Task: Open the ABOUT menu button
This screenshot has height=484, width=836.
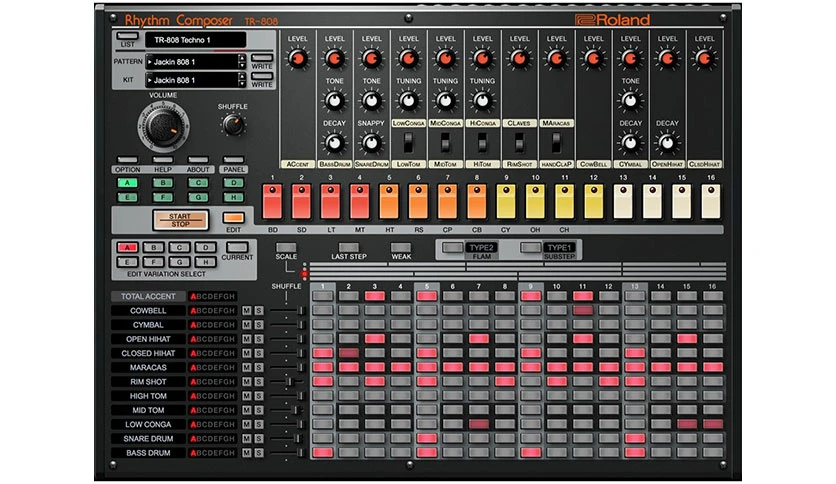Action: [198, 159]
